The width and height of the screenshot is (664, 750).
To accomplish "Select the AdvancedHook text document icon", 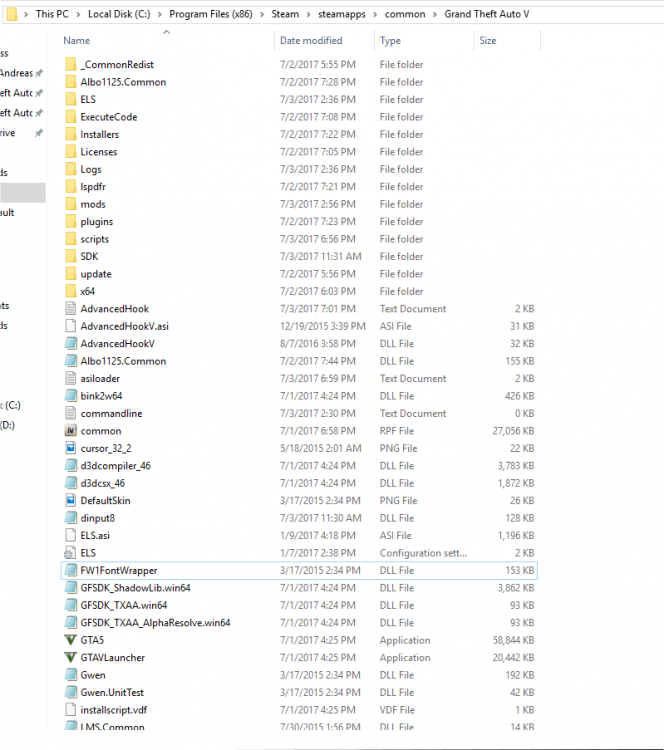I will coord(70,309).
